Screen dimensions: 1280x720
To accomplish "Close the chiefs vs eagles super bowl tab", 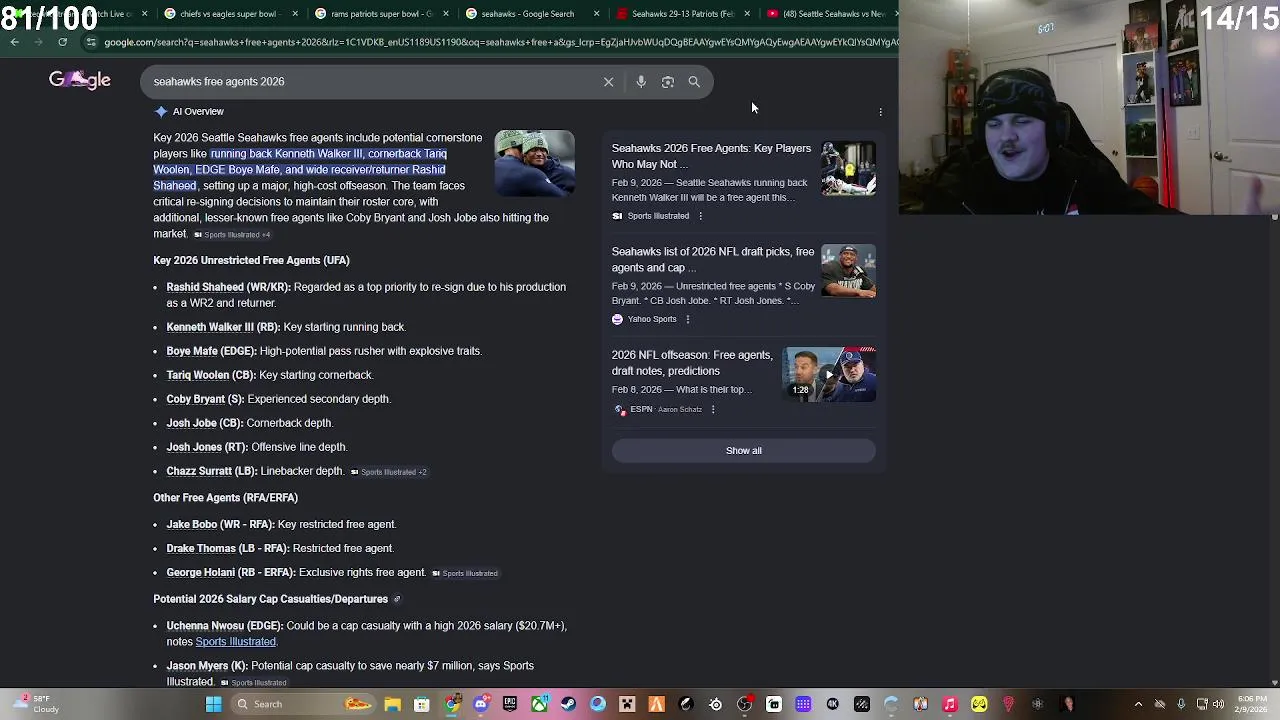I will [x=295, y=14].
